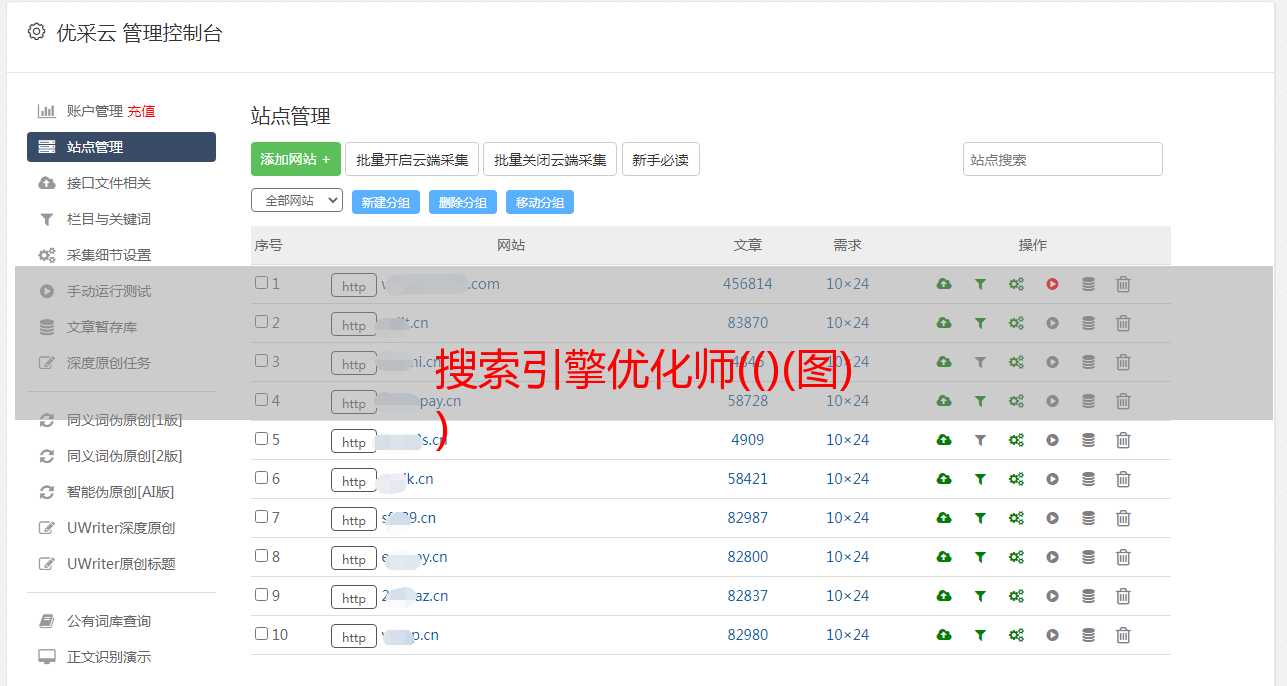Click trash delete icon in row 6

(x=1123, y=479)
